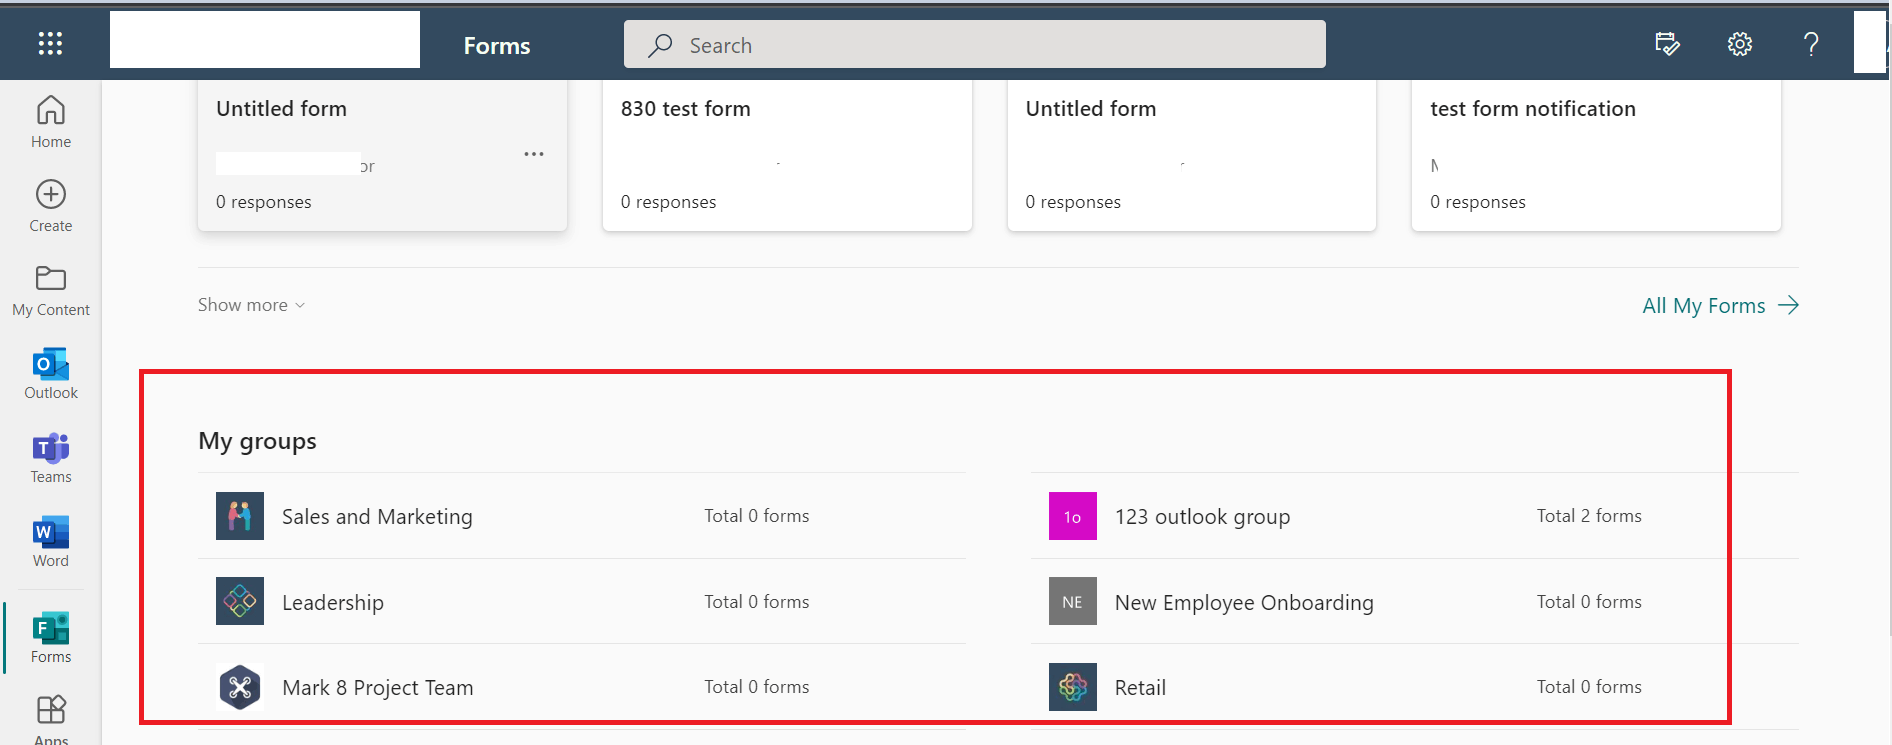The height and width of the screenshot is (745, 1892).
Task: Open the New Employee Onboarding name
Action: point(1244,603)
